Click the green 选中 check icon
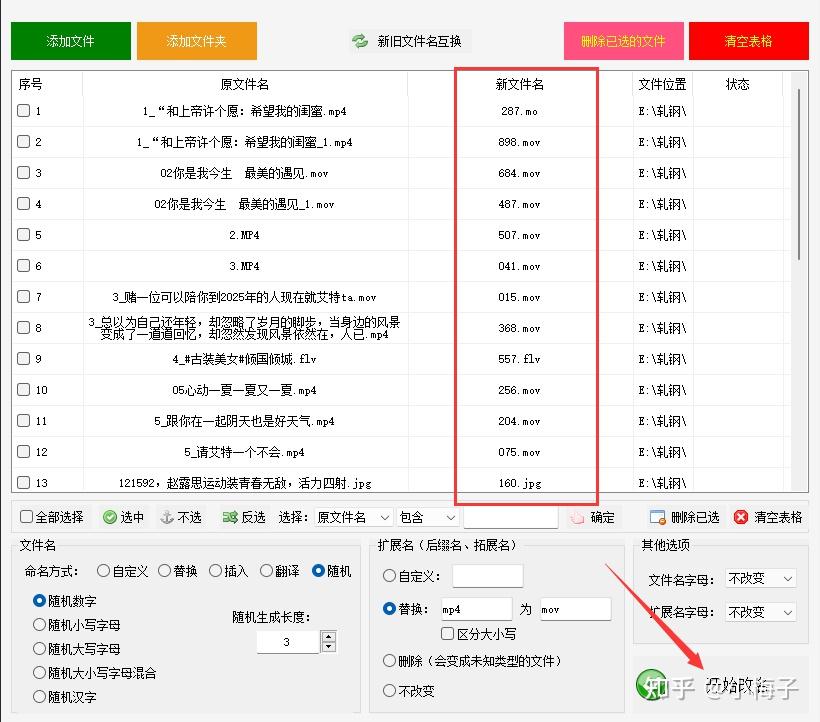The image size is (820, 722). pyautogui.click(x=110, y=517)
